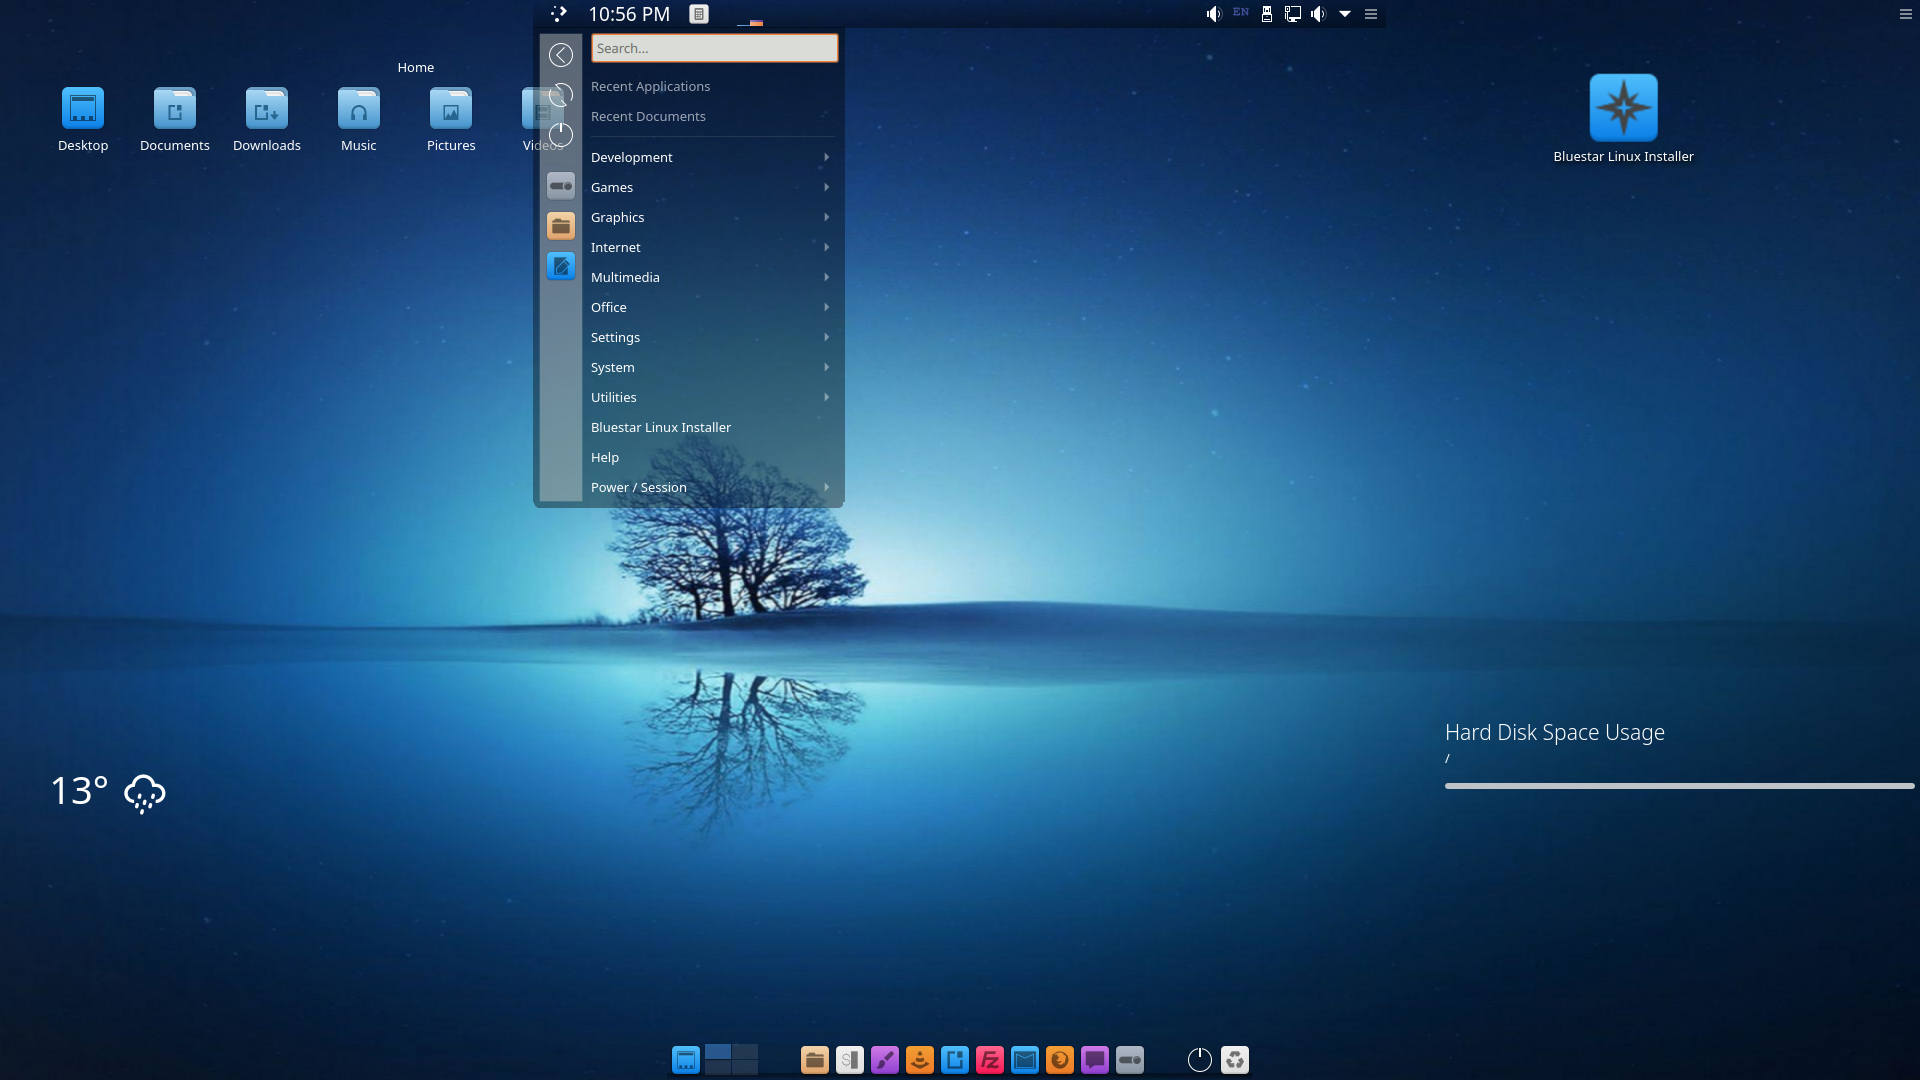Screen dimensions: 1920x1080
Task: Open the blue document app in dock
Action: tap(955, 1060)
